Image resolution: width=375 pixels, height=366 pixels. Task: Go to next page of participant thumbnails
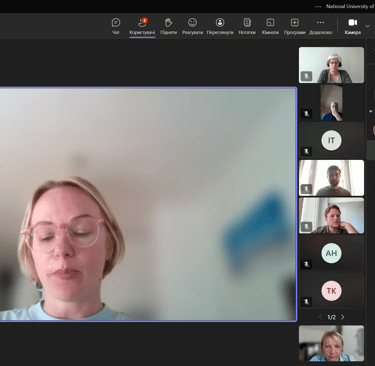343,317
